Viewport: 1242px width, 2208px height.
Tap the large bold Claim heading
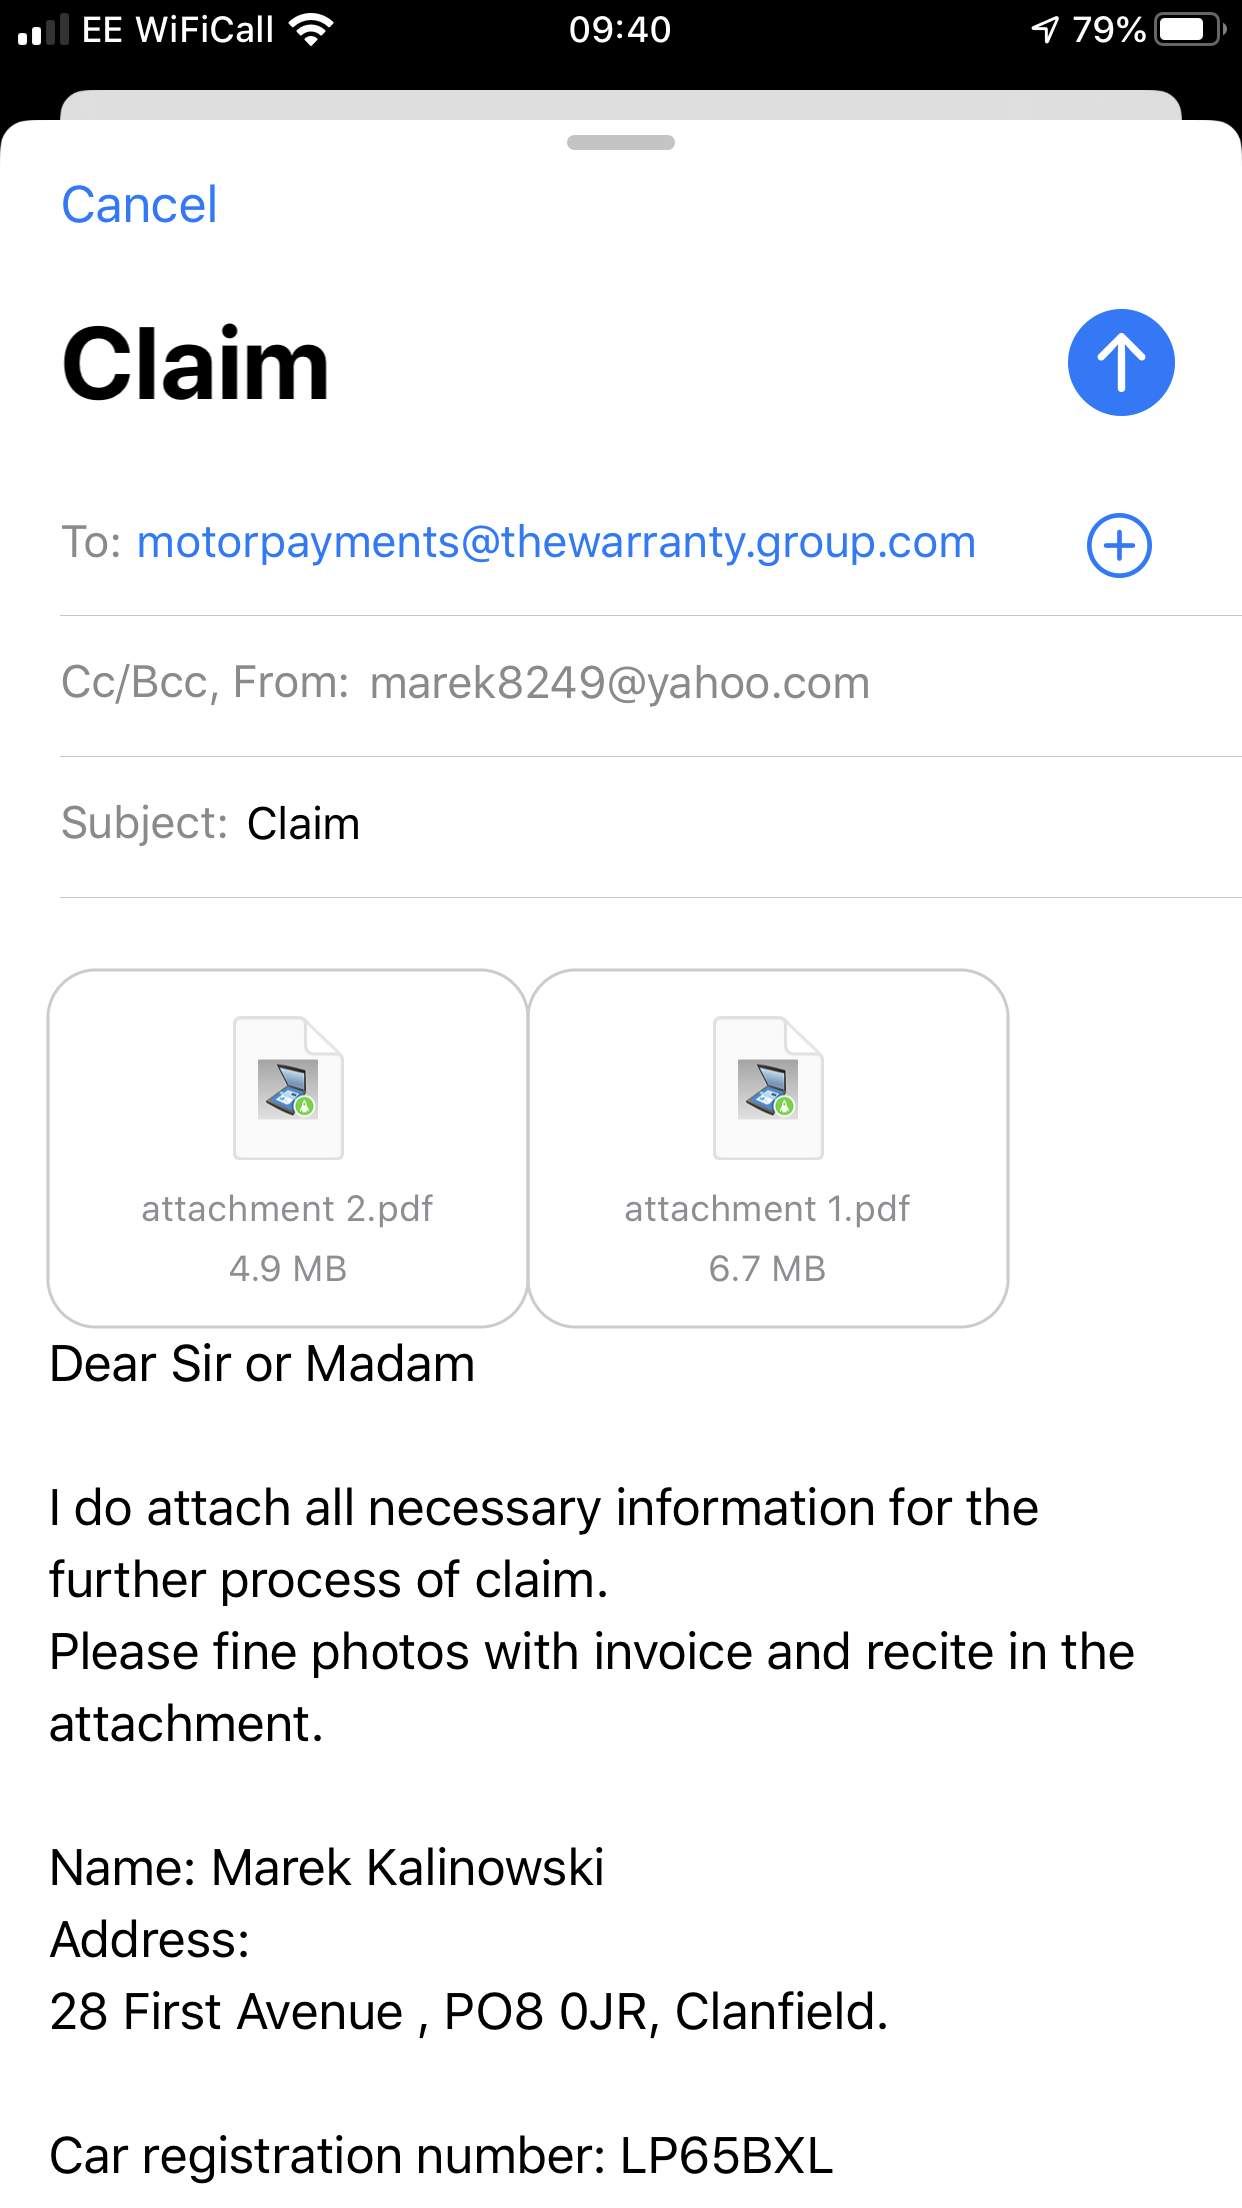196,364
